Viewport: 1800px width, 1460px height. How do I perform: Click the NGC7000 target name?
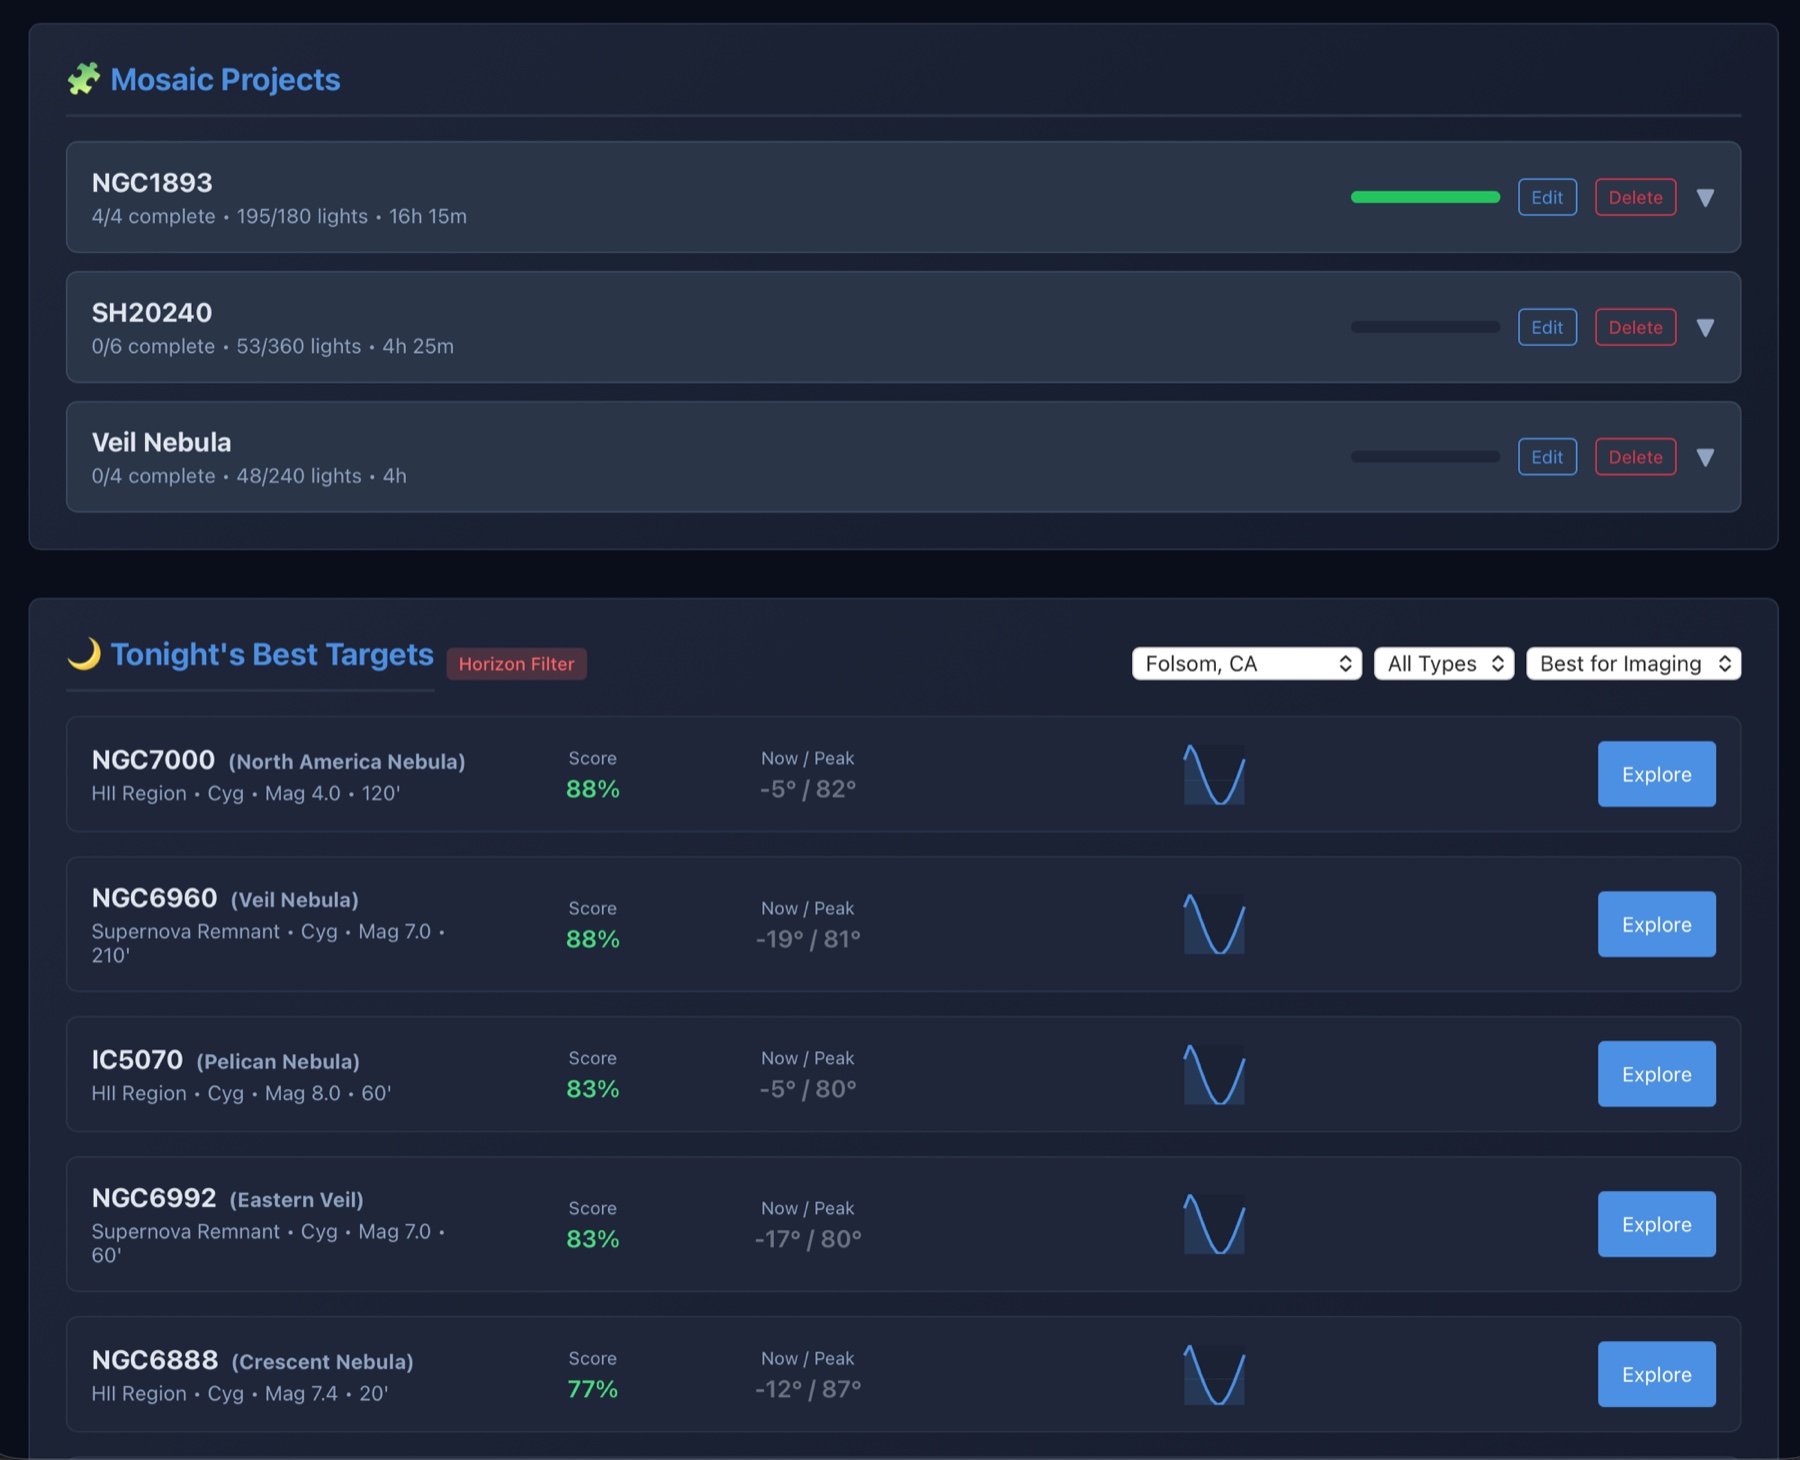(153, 760)
